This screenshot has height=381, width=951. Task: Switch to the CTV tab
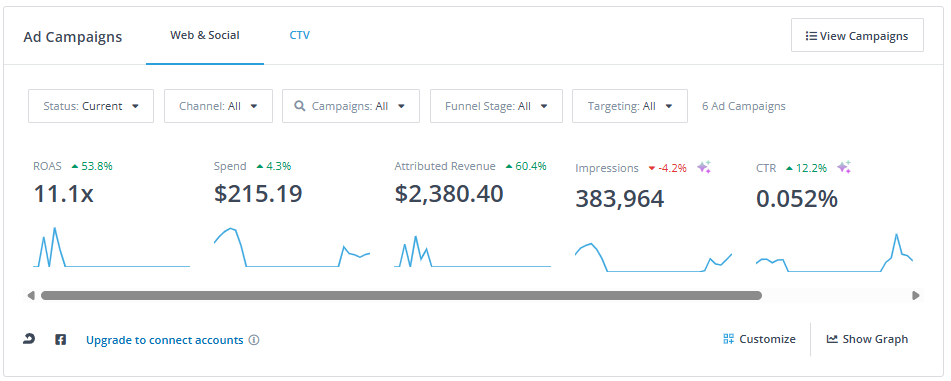click(300, 35)
